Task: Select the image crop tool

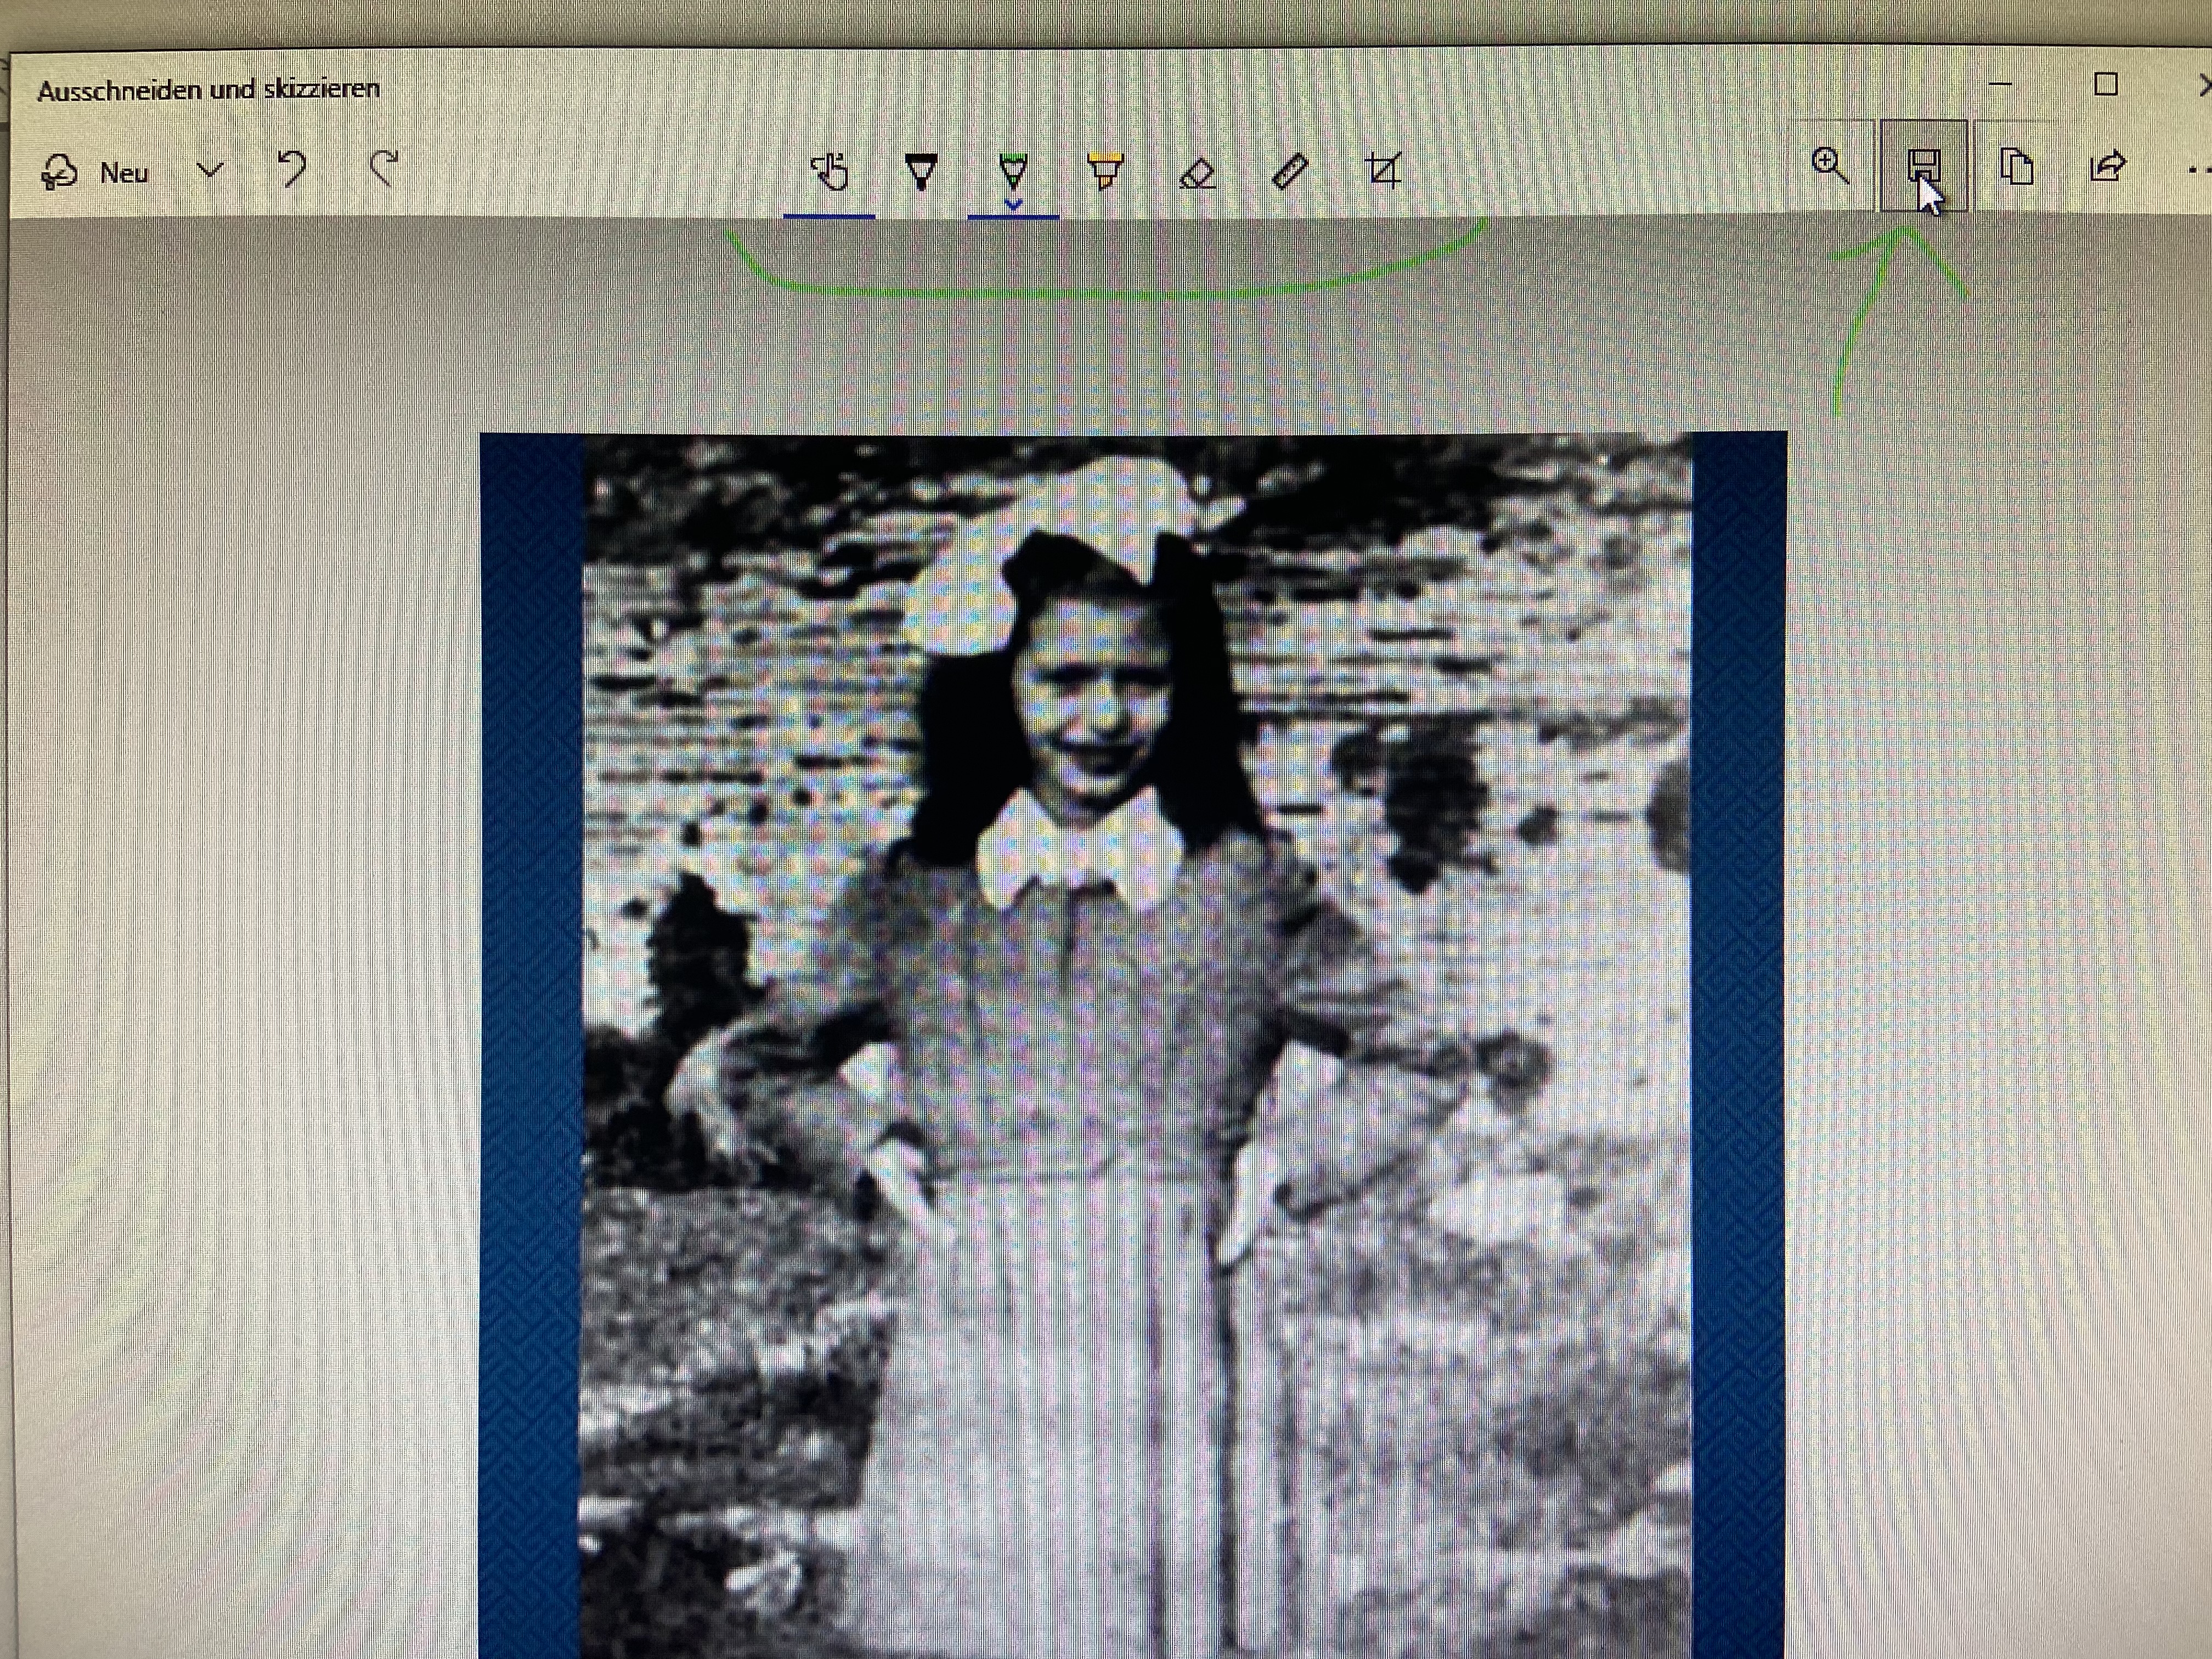Action: (1384, 171)
